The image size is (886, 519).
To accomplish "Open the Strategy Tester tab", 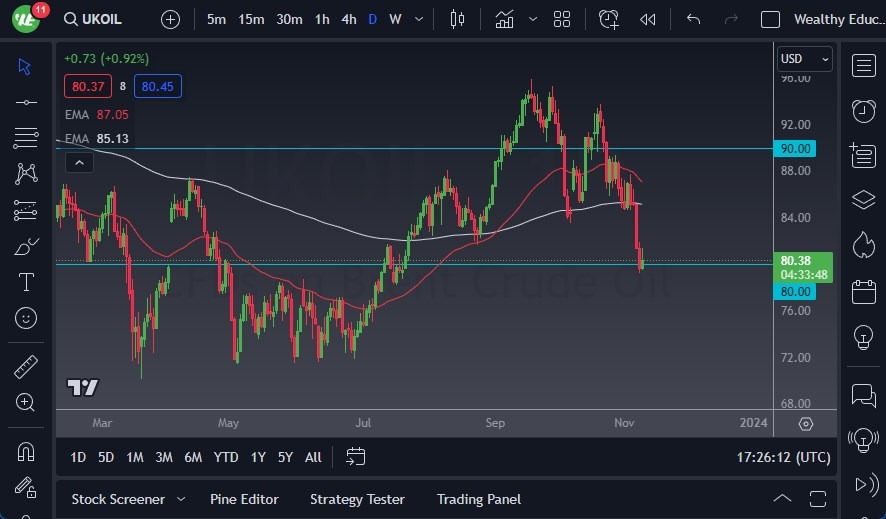I will 357,499.
